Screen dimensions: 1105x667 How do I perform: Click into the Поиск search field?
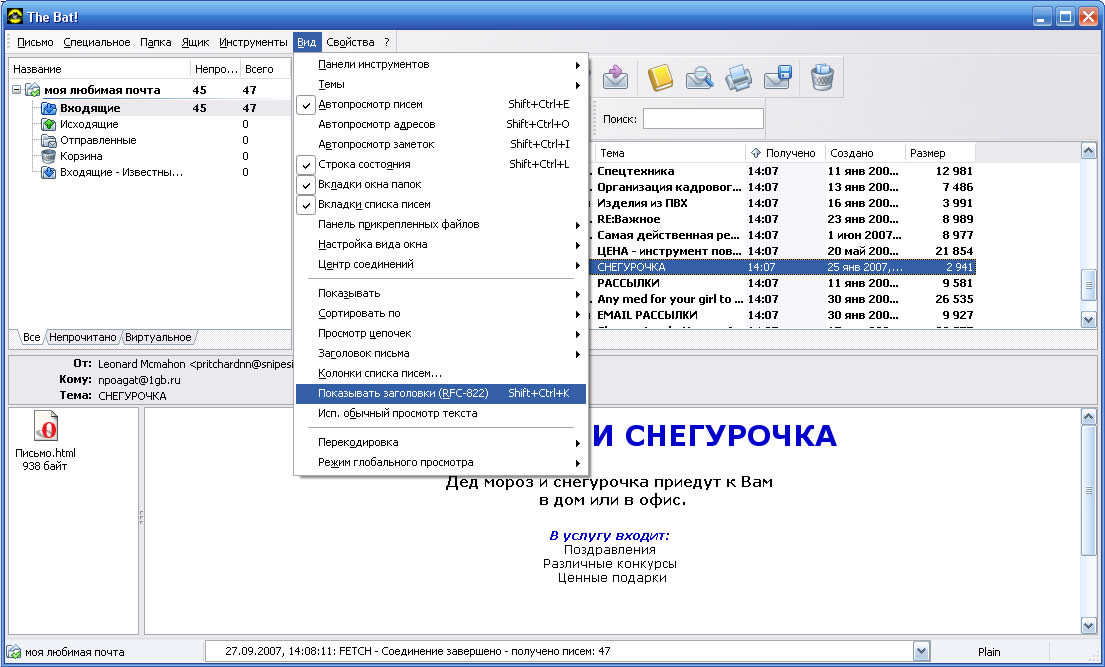click(x=703, y=119)
